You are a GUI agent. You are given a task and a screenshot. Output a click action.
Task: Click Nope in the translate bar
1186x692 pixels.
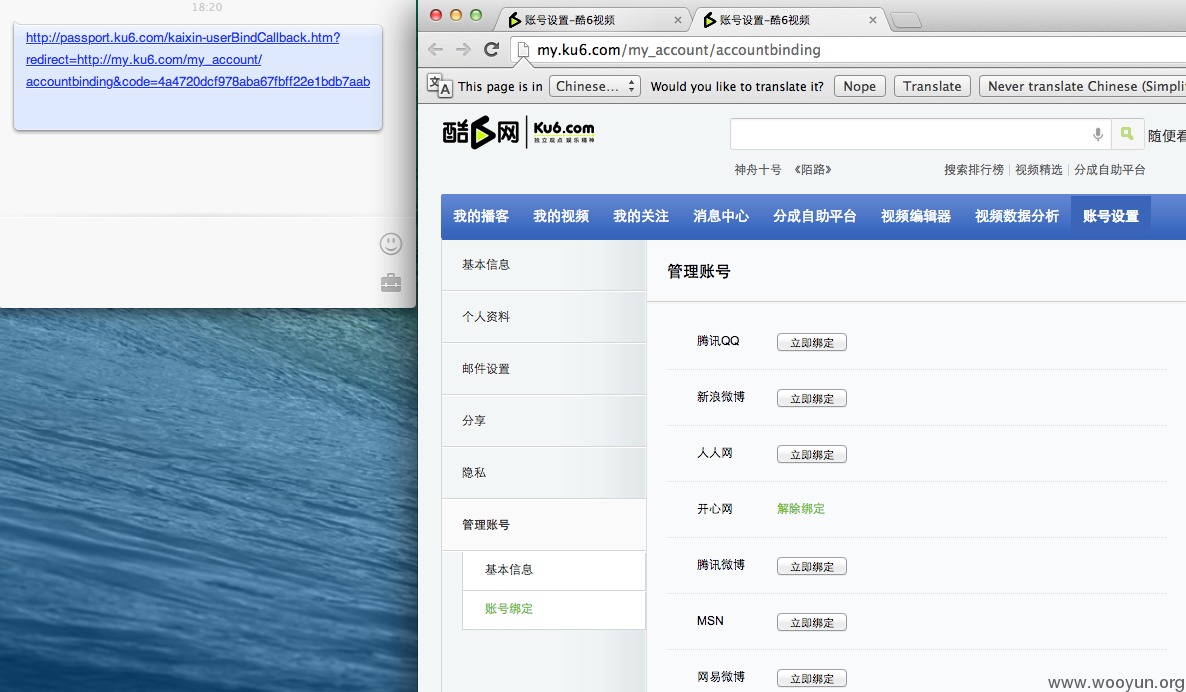(x=859, y=86)
